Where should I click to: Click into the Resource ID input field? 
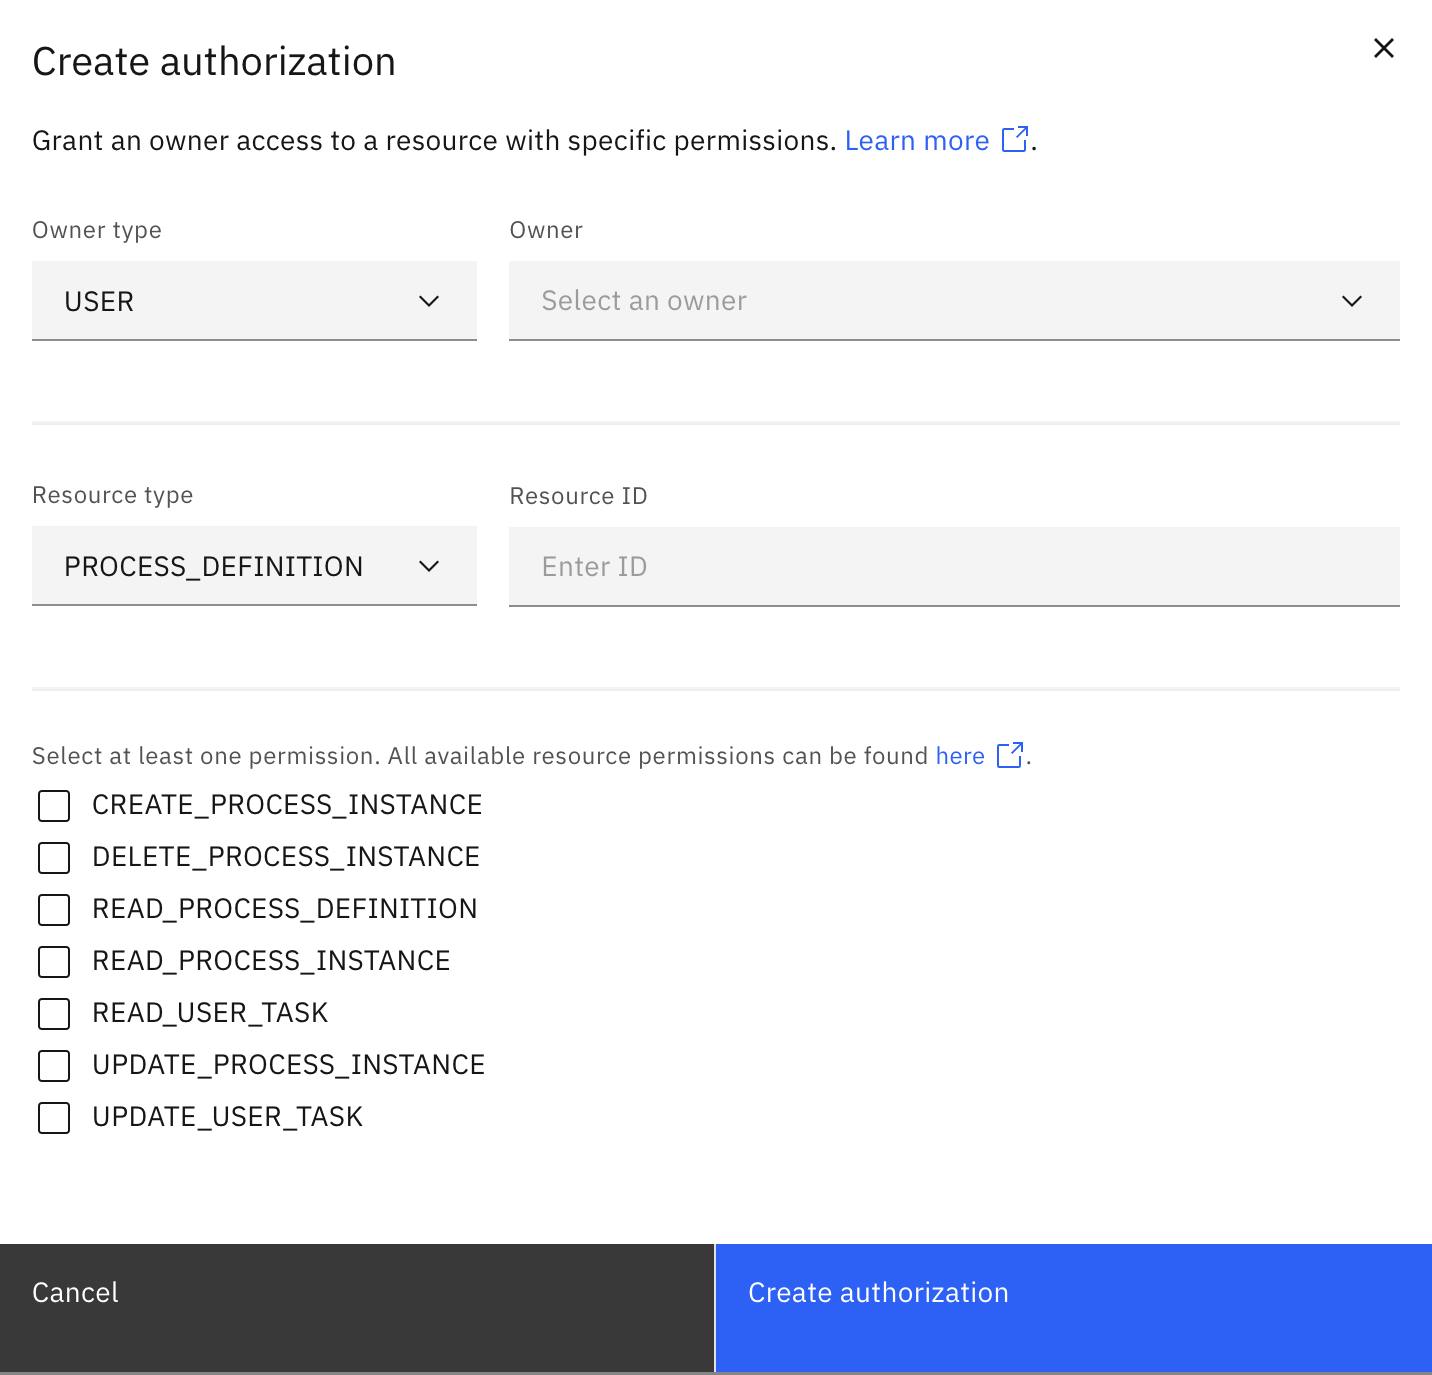(x=953, y=566)
